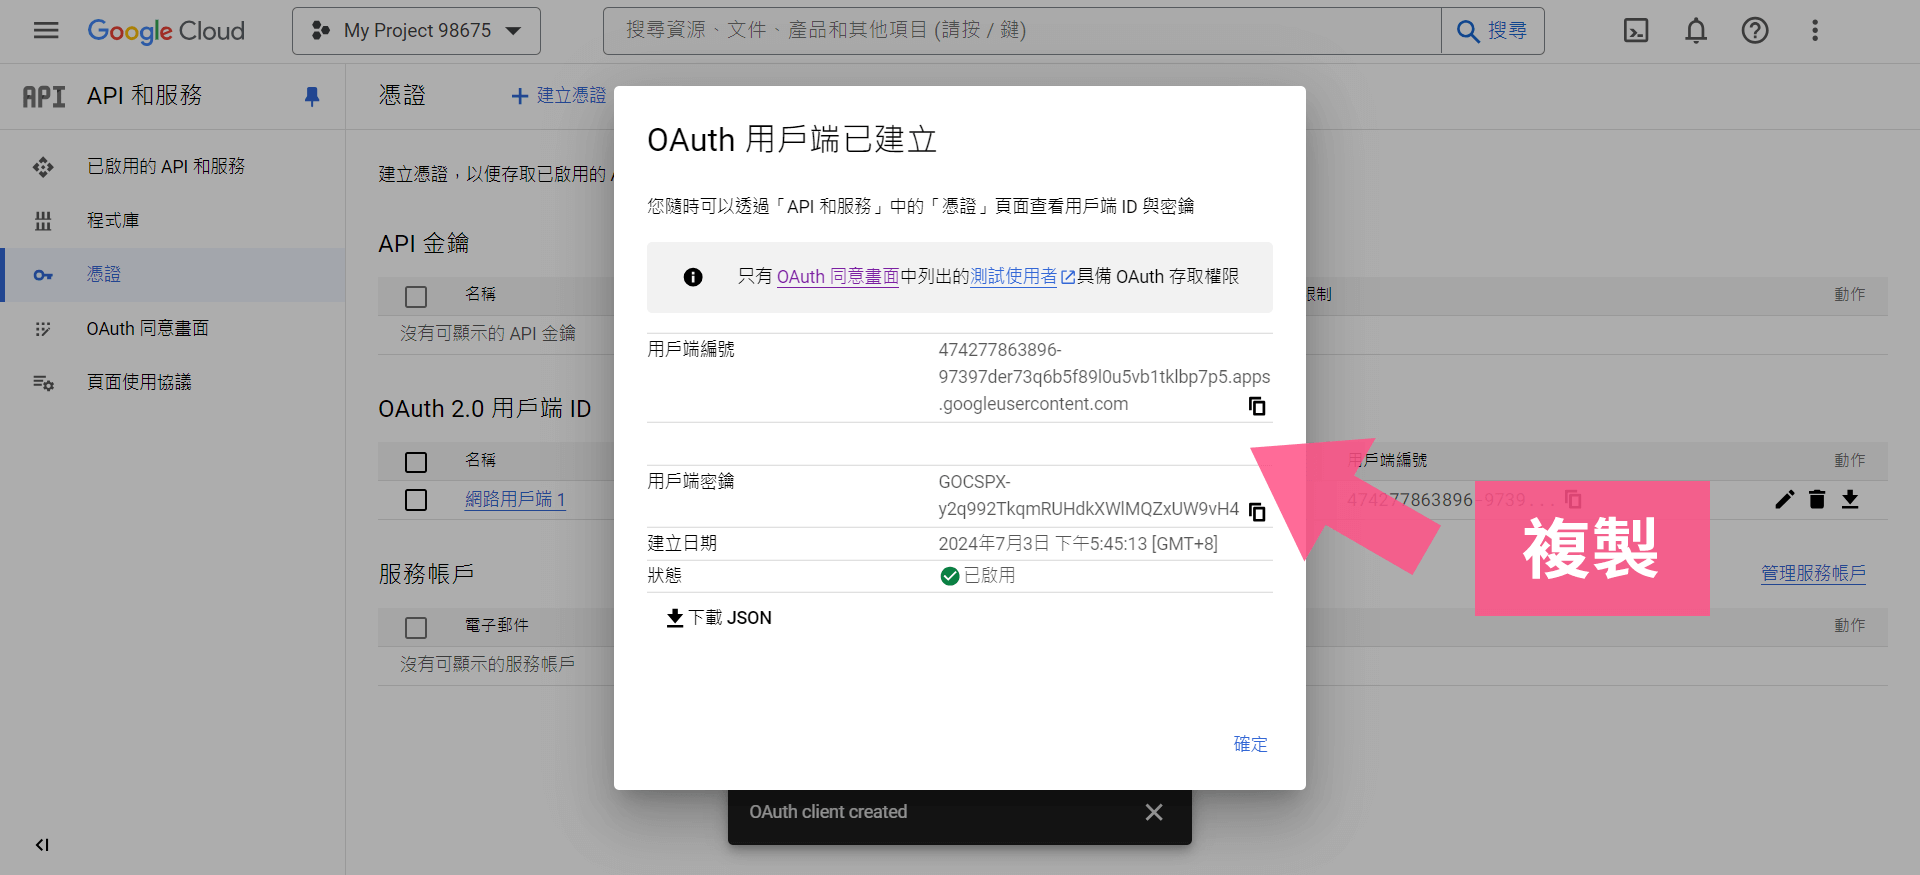This screenshot has width=1920, height=875.
Task: Open the My Project 98675 project picker
Action: pyautogui.click(x=416, y=31)
